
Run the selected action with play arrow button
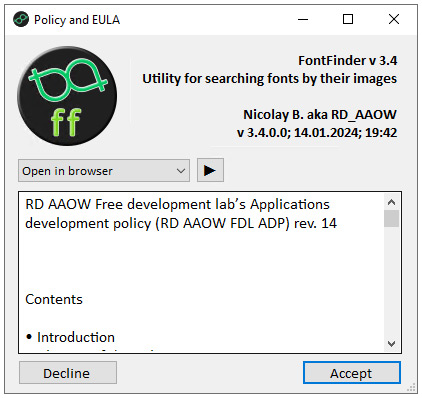click(210, 170)
